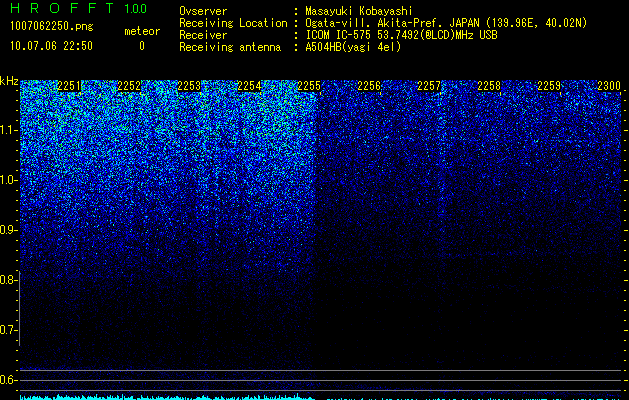Click the Receiving Location label
The width and height of the screenshot is (629, 400).
tap(233, 23)
